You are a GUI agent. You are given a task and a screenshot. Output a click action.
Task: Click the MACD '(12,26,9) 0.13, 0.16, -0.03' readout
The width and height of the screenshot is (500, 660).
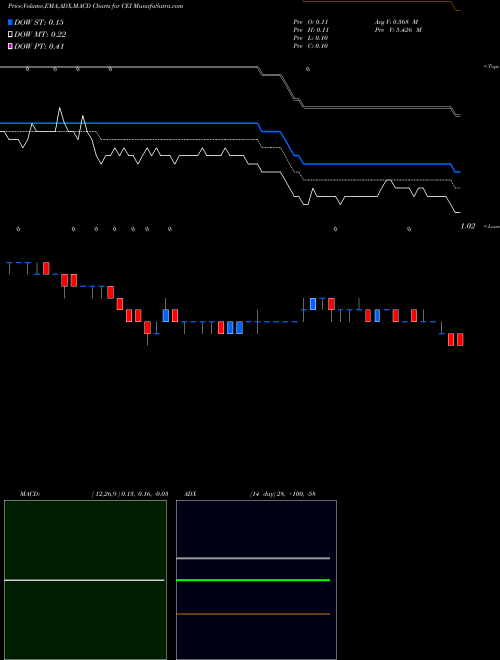pyautogui.click(x=130, y=494)
